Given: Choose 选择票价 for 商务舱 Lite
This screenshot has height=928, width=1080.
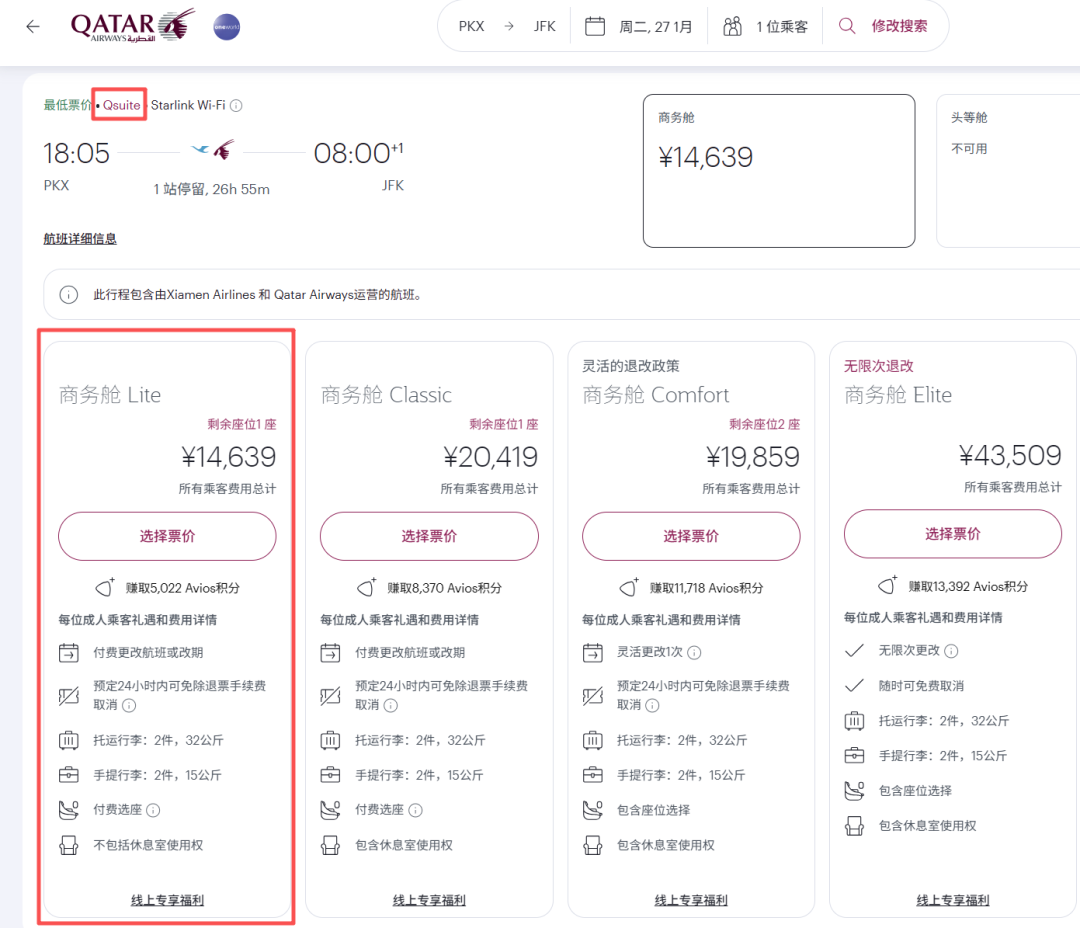Looking at the screenshot, I should [167, 537].
